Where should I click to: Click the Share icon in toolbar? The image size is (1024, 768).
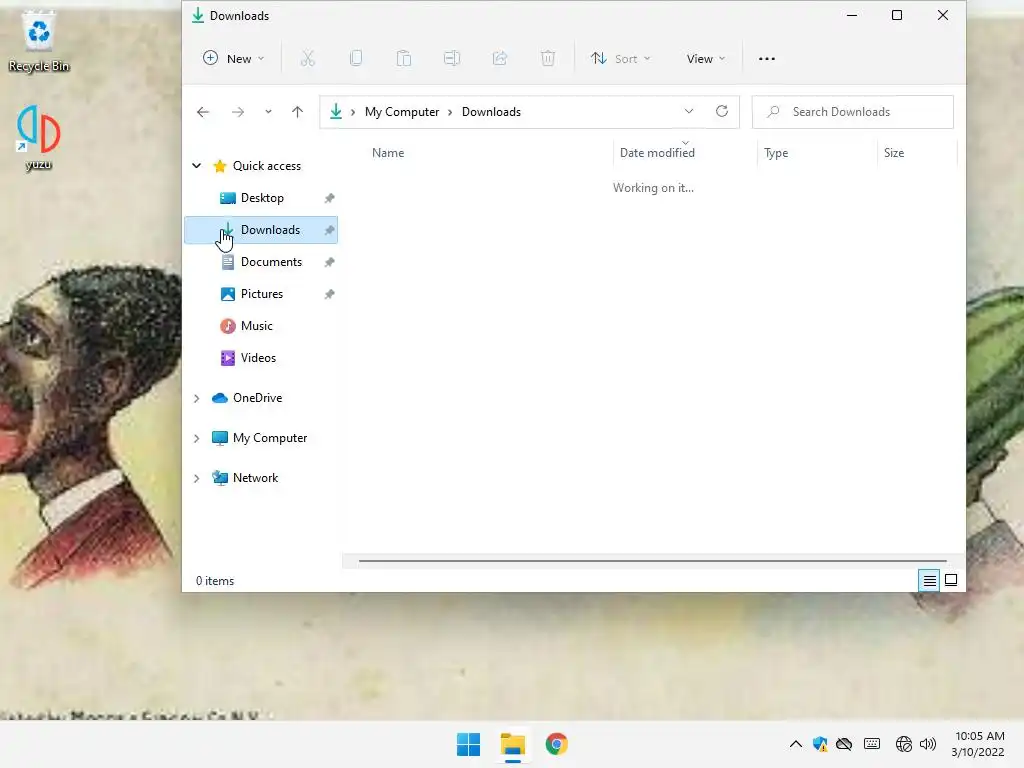(500, 59)
